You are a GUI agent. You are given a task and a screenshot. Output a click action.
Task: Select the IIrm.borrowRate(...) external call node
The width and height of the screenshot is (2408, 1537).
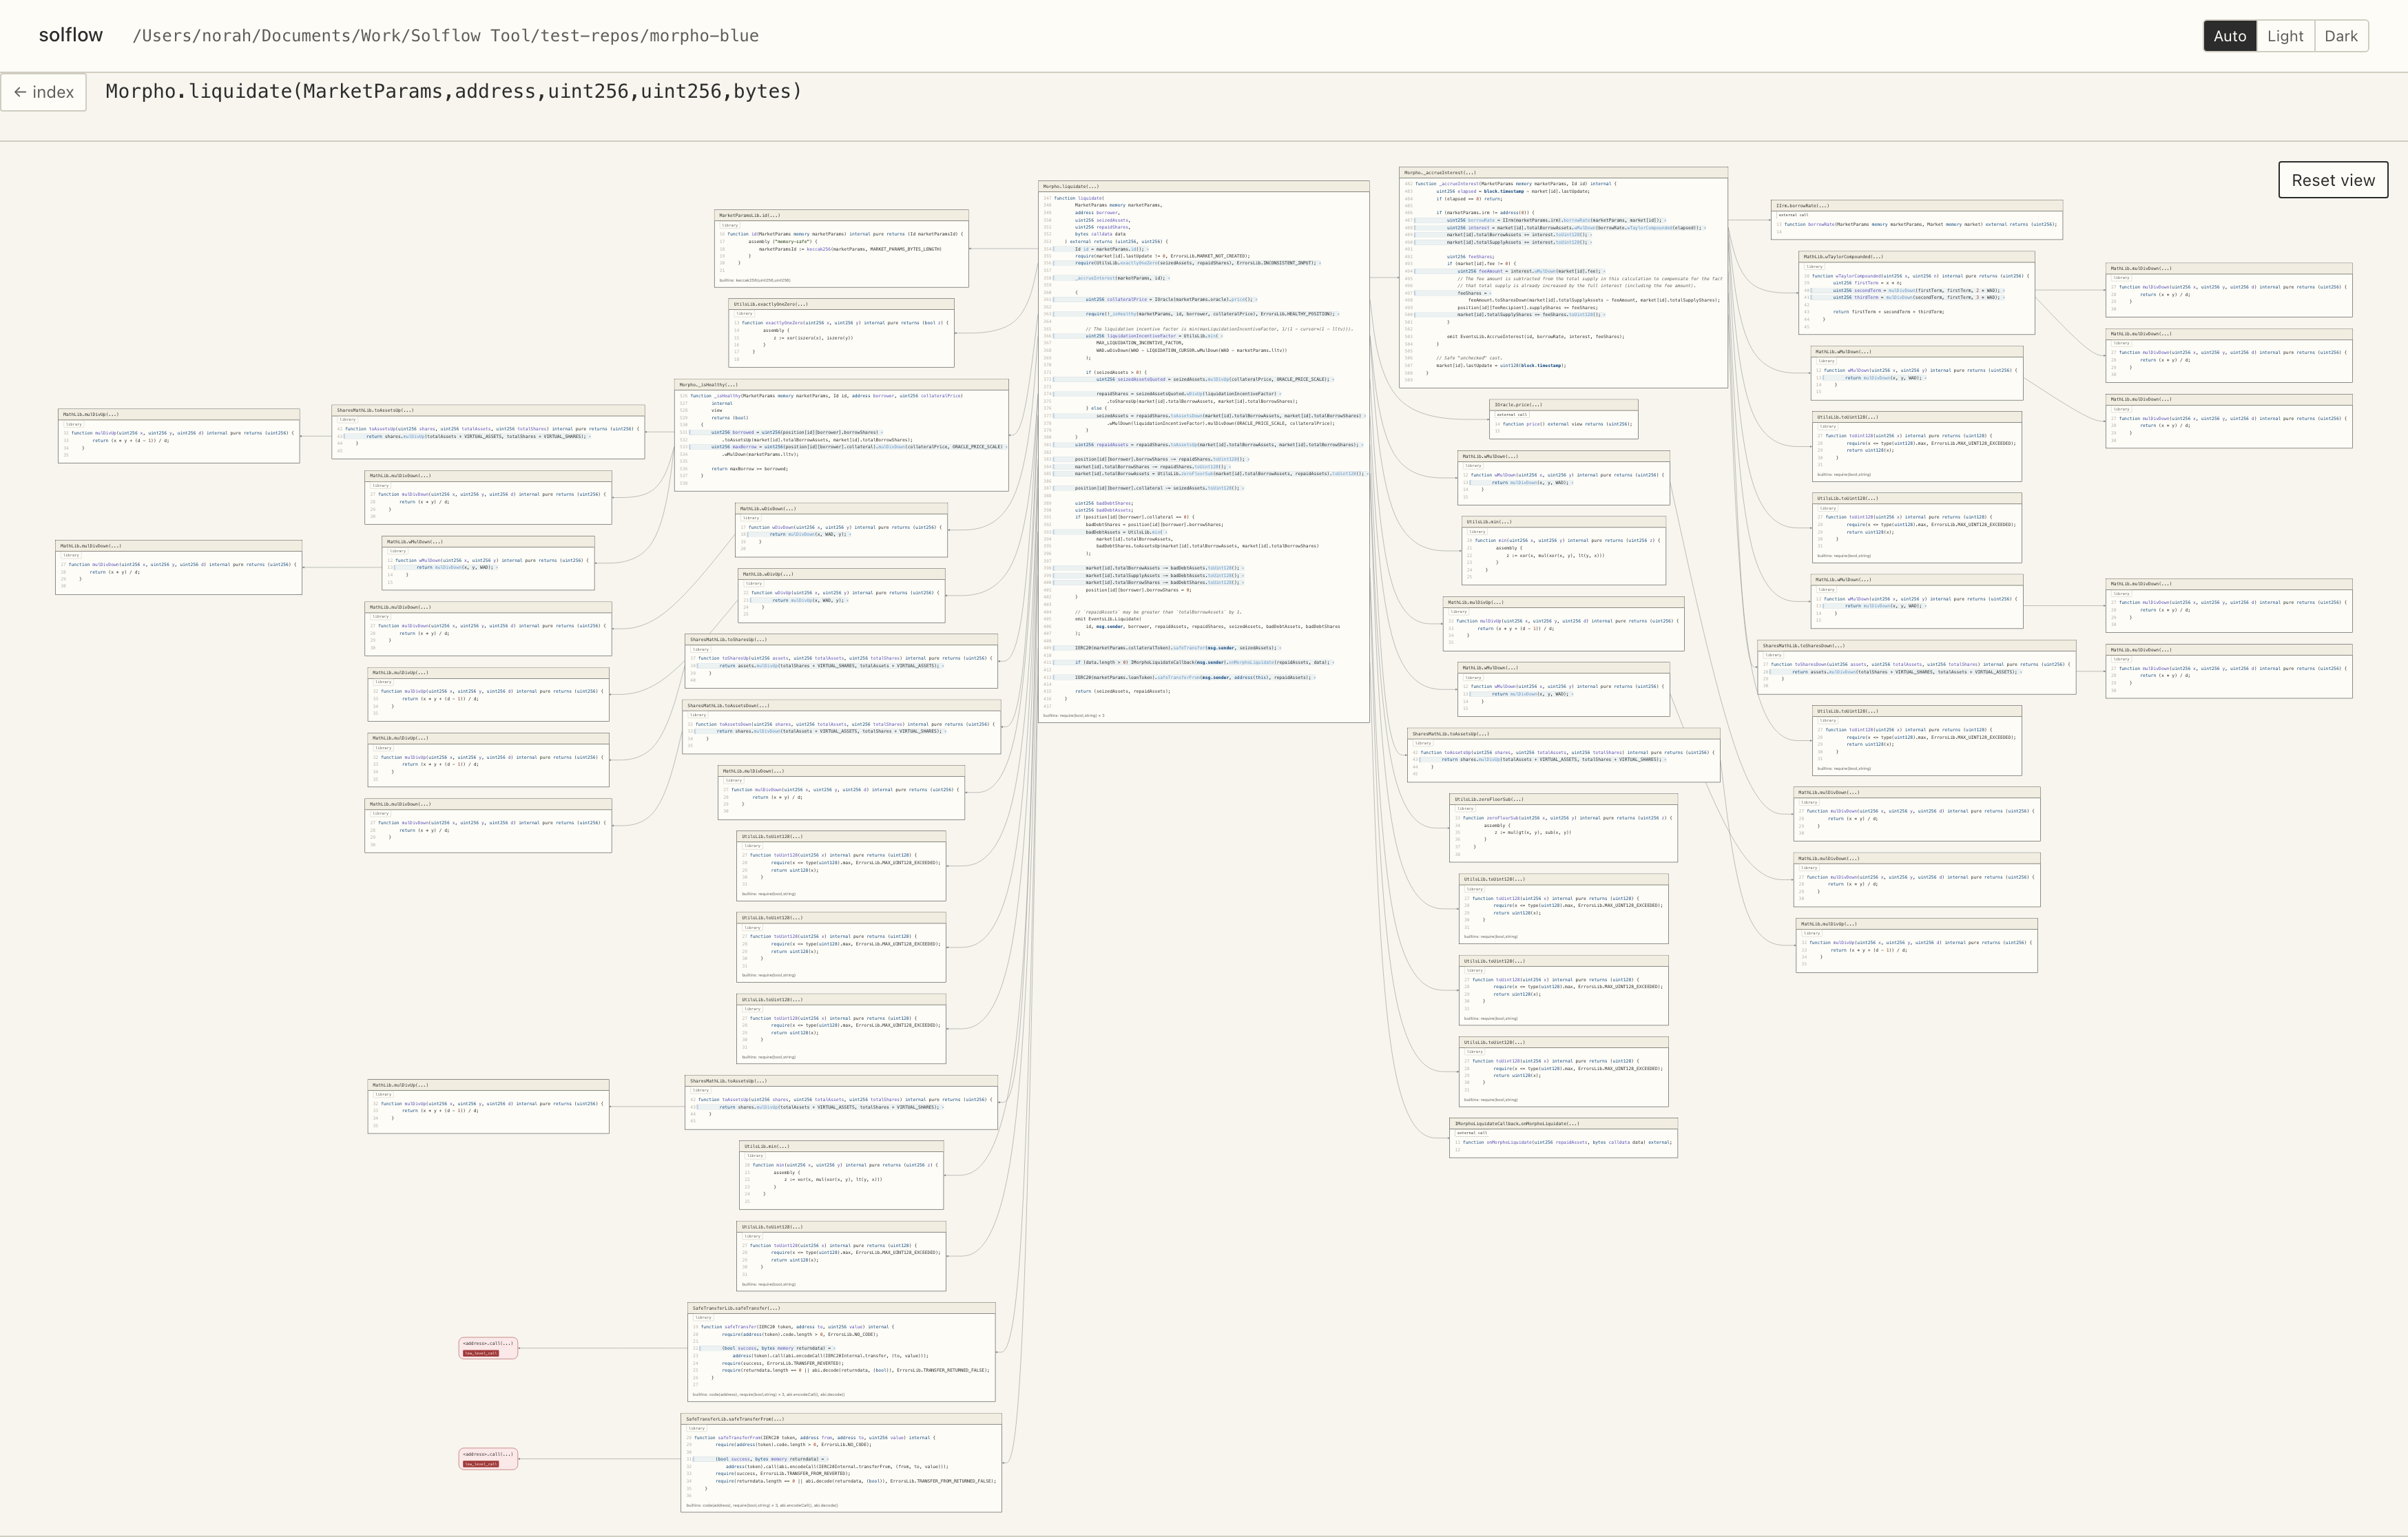[1916, 220]
